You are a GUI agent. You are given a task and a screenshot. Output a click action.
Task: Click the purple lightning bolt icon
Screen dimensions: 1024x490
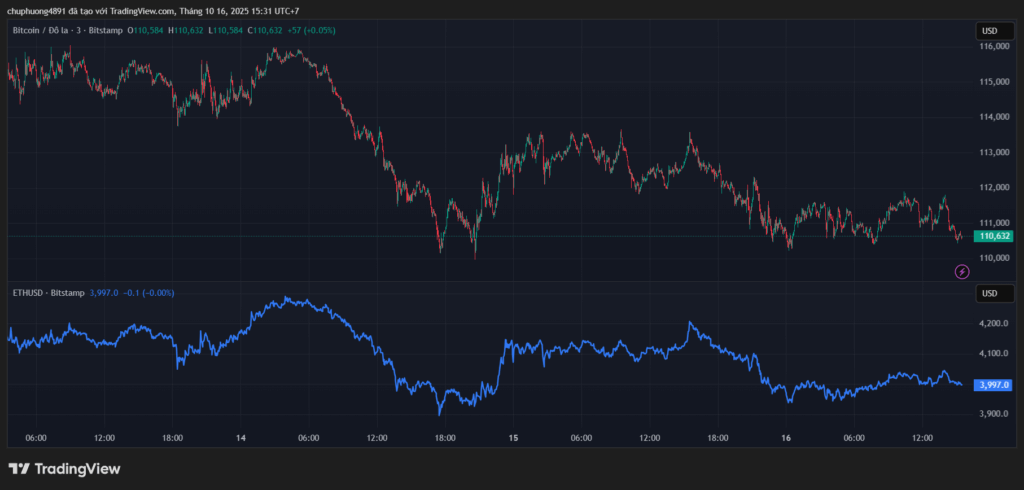962,271
